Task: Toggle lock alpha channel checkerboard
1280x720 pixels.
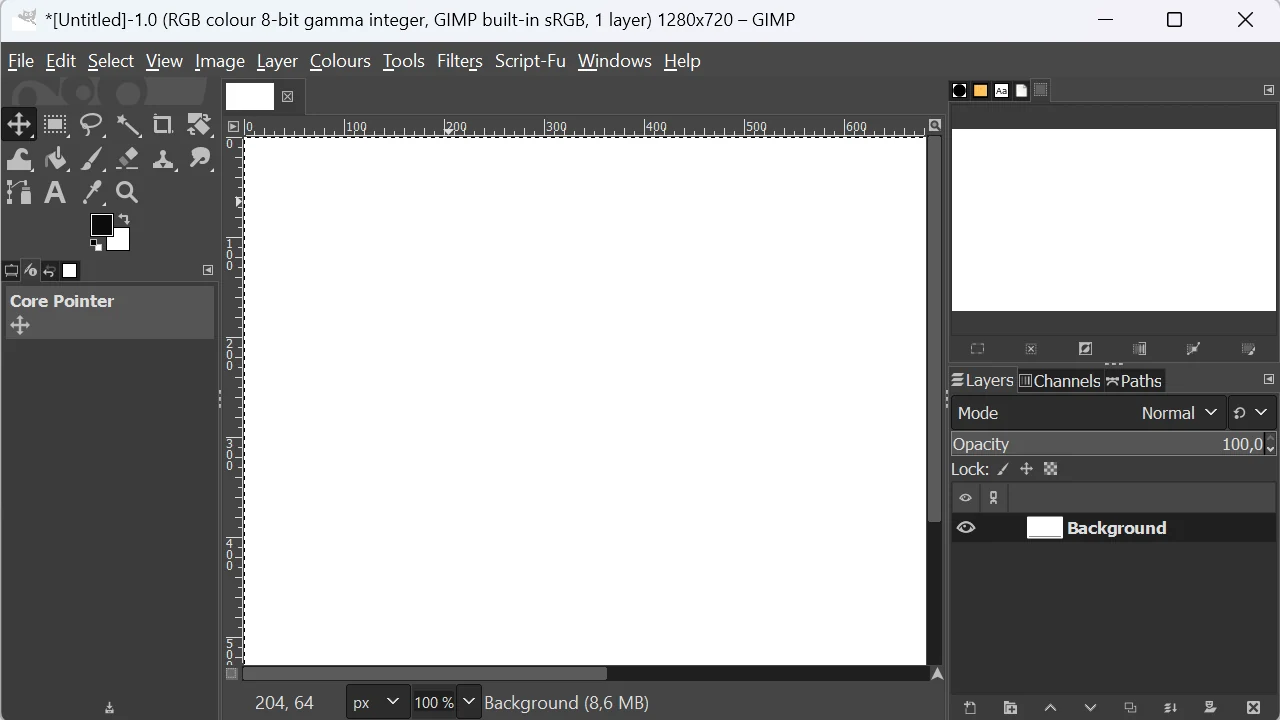Action: tap(1051, 469)
